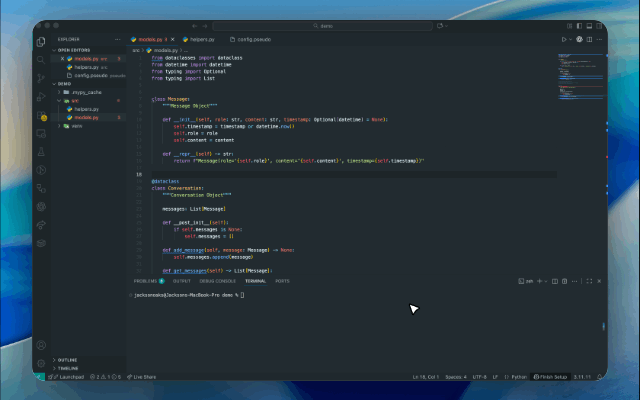The height and width of the screenshot is (400, 640).
Task: Open the Run and Debug view
Action: 41,97
